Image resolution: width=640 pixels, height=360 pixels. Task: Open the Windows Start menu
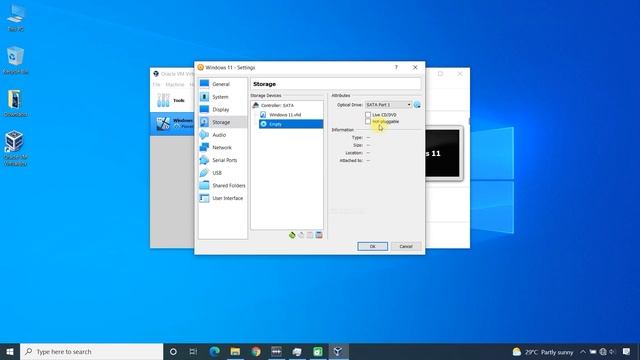tap(10, 352)
